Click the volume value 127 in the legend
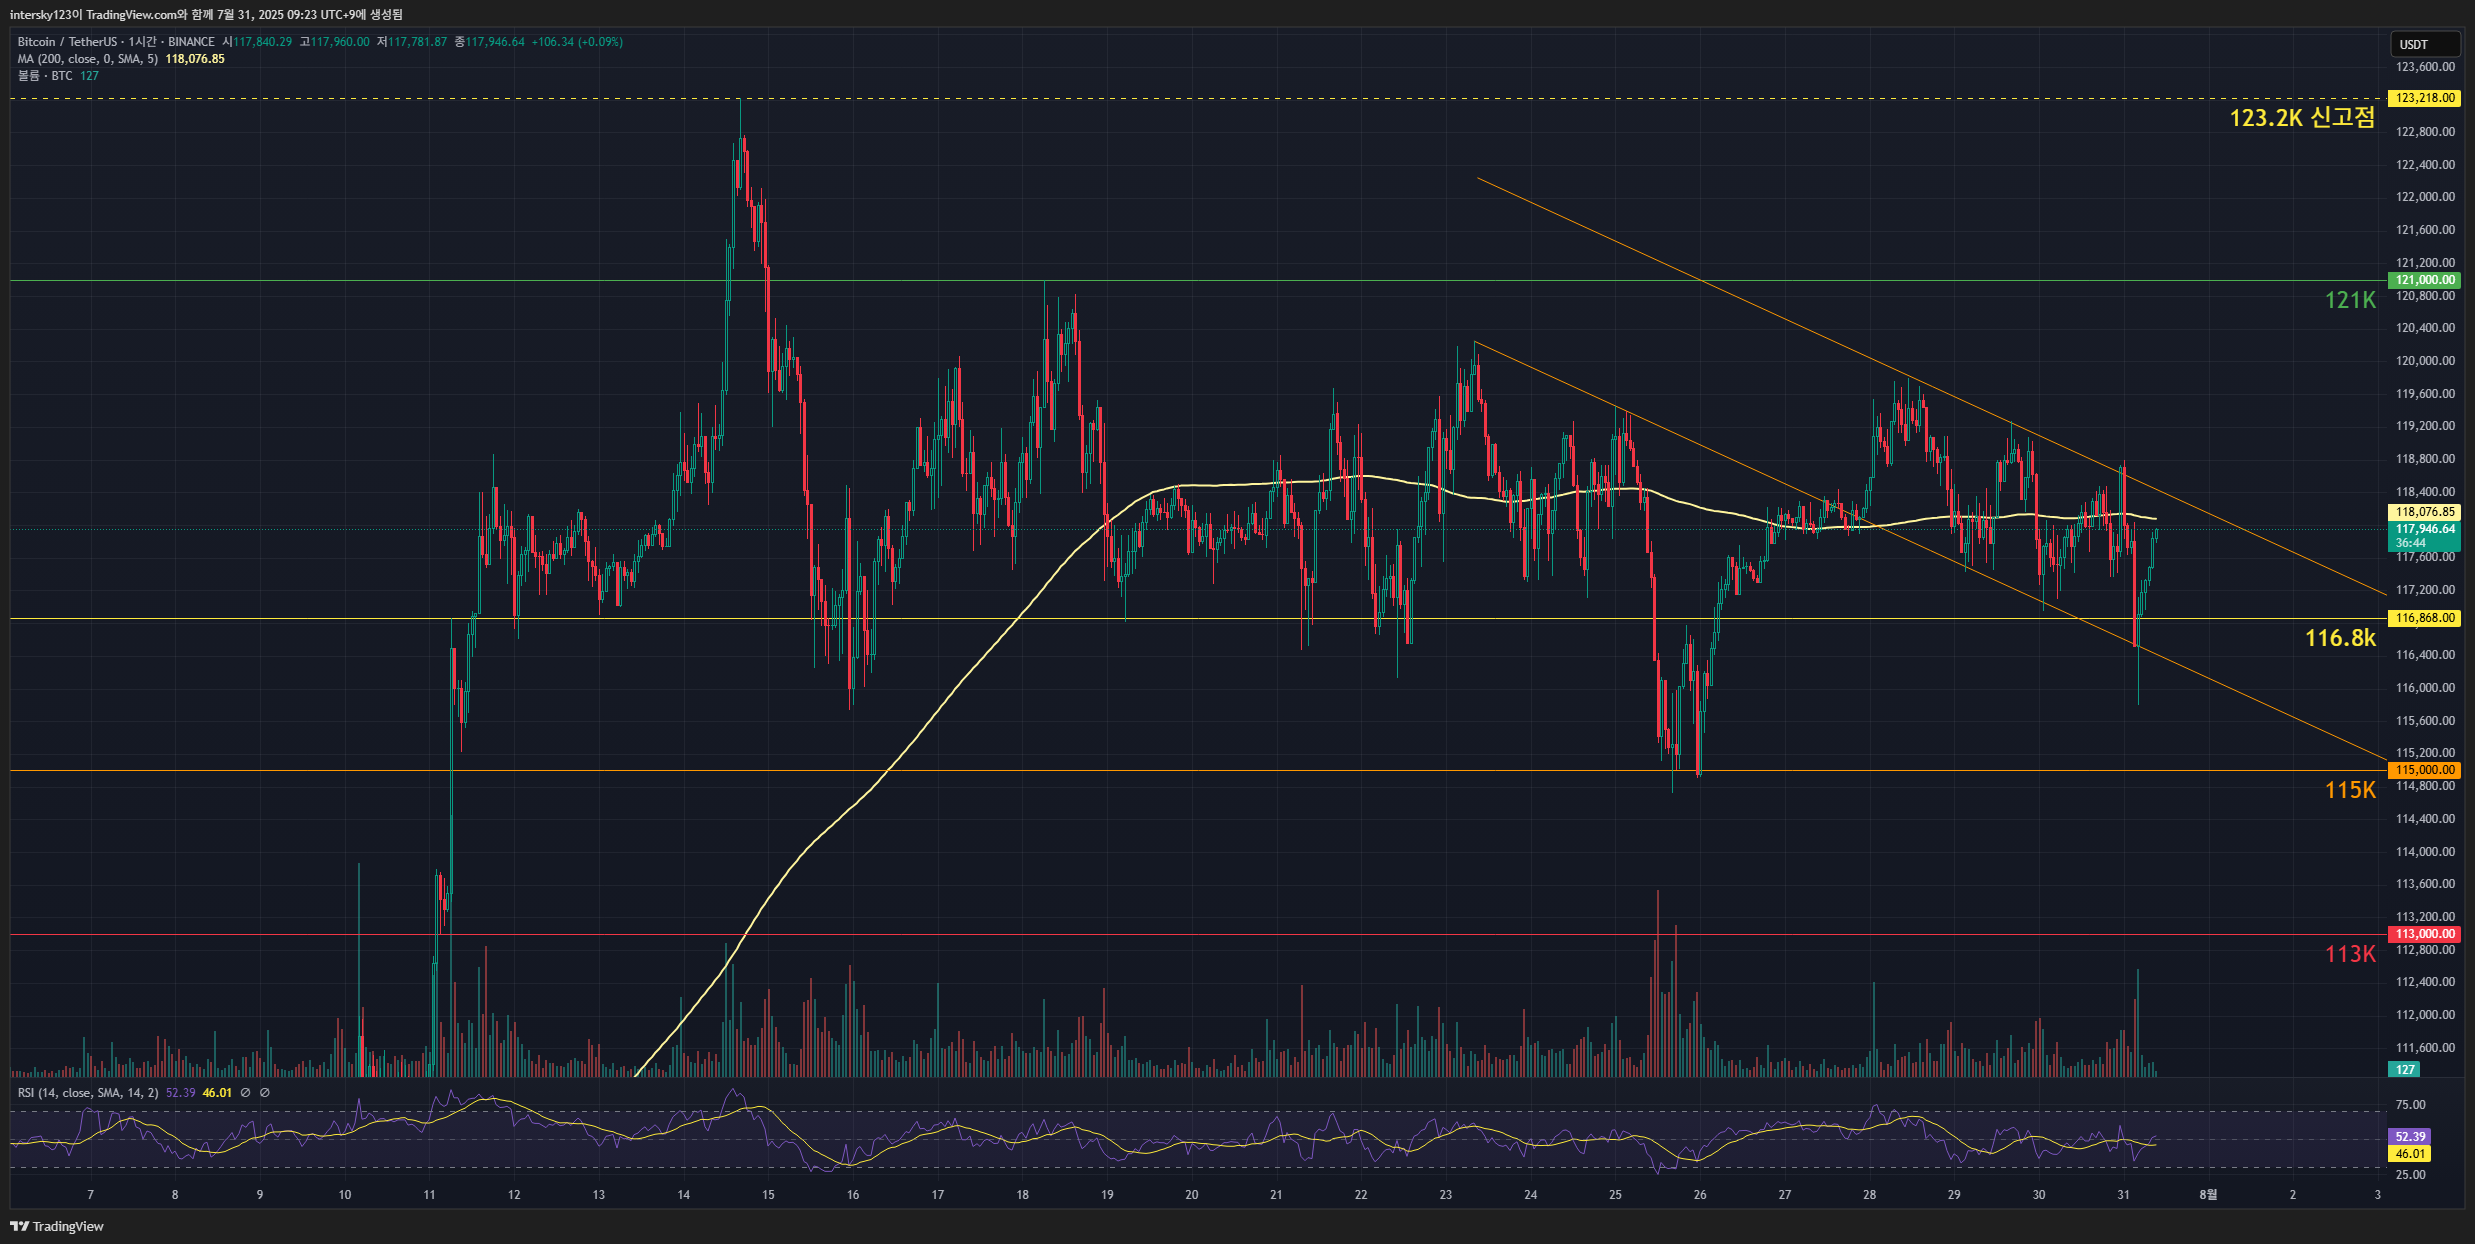The width and height of the screenshot is (2475, 1244). point(89,76)
